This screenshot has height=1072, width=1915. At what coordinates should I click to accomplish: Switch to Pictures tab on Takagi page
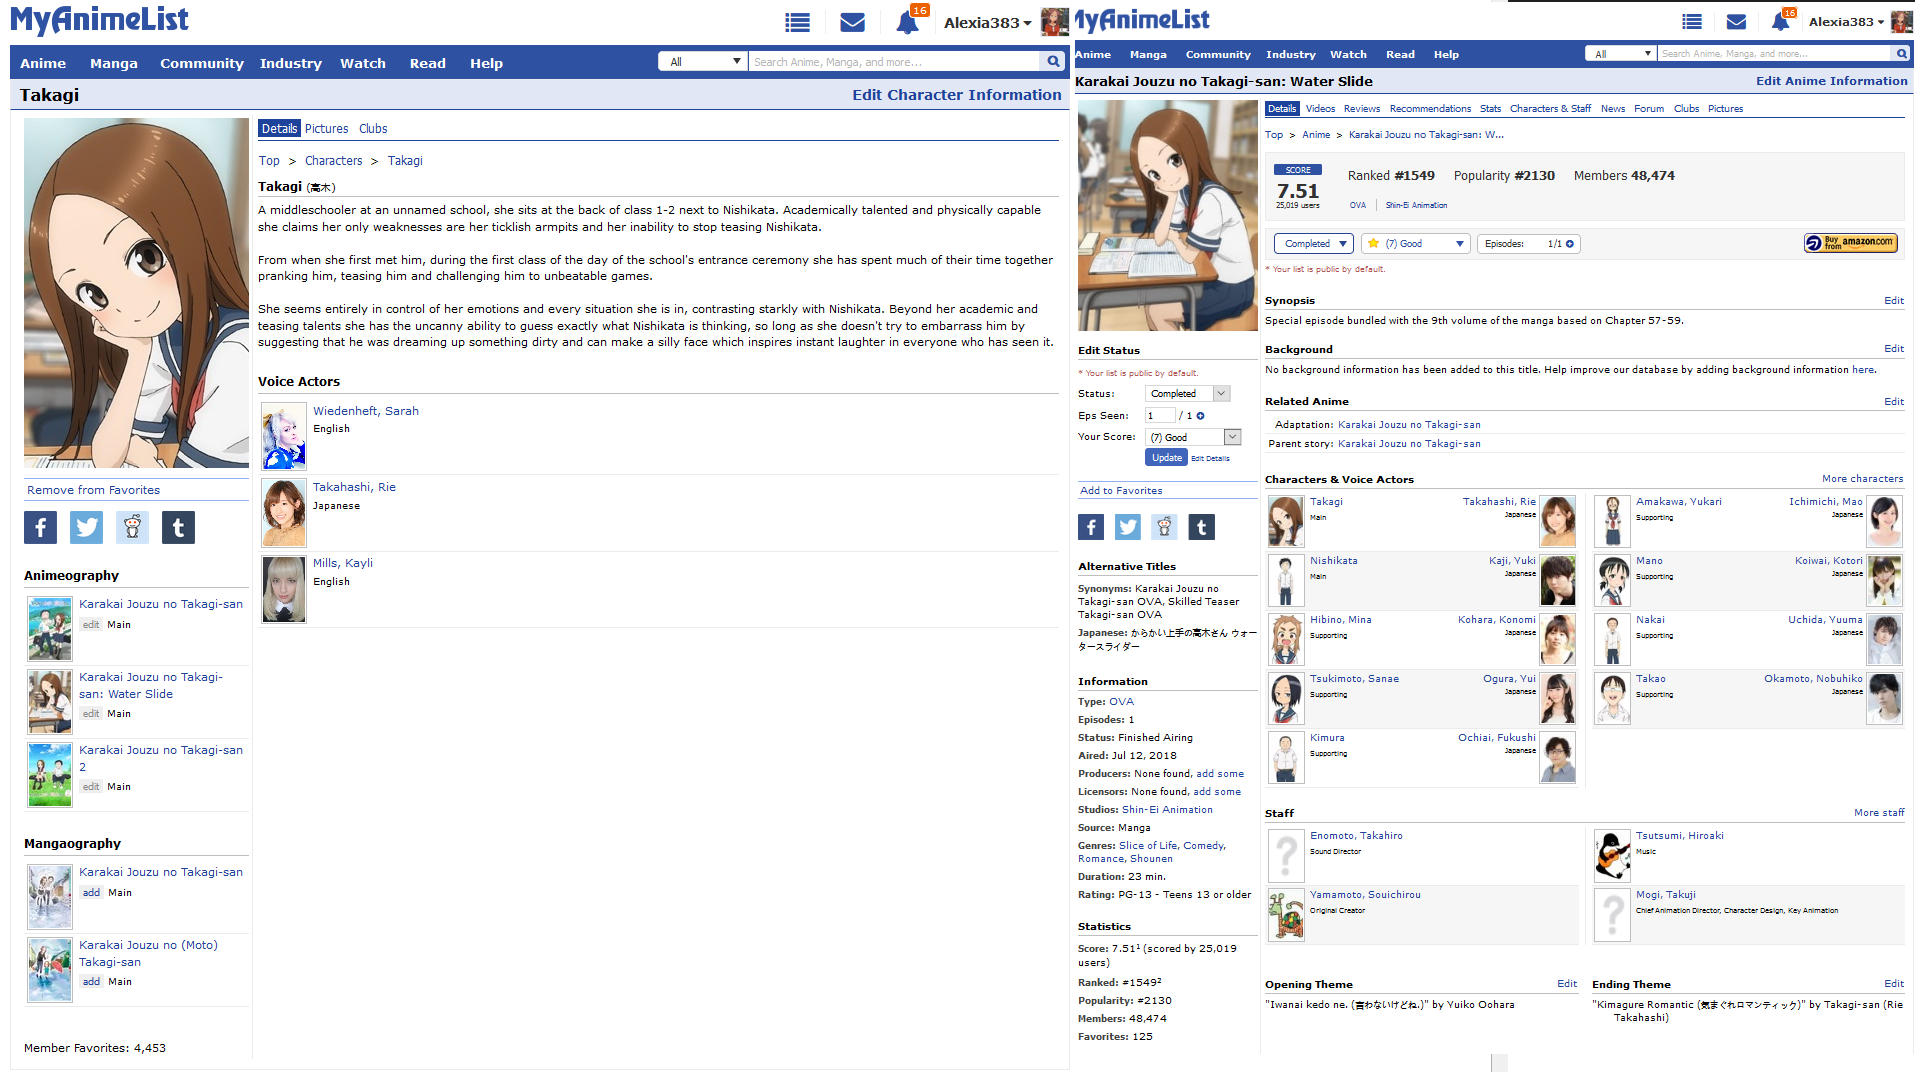click(x=326, y=129)
